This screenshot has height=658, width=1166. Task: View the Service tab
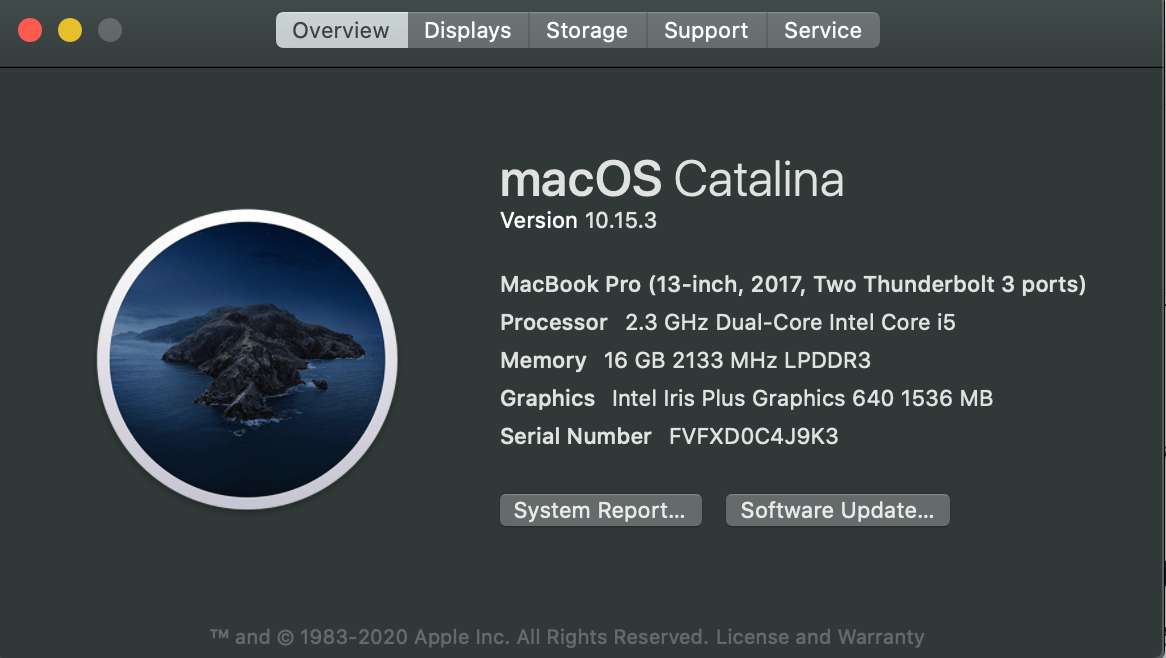point(823,30)
